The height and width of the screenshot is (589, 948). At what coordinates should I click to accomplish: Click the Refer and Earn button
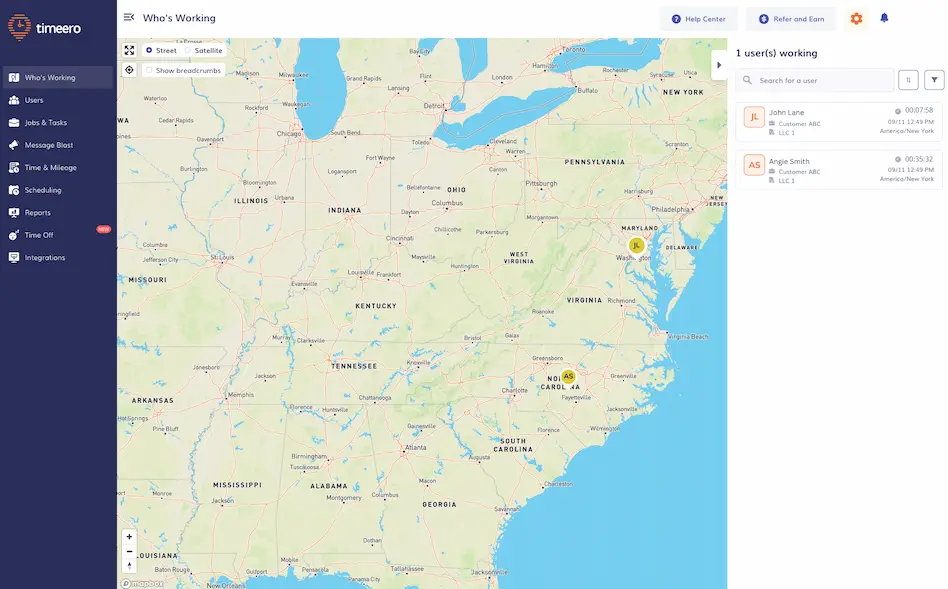click(790, 18)
